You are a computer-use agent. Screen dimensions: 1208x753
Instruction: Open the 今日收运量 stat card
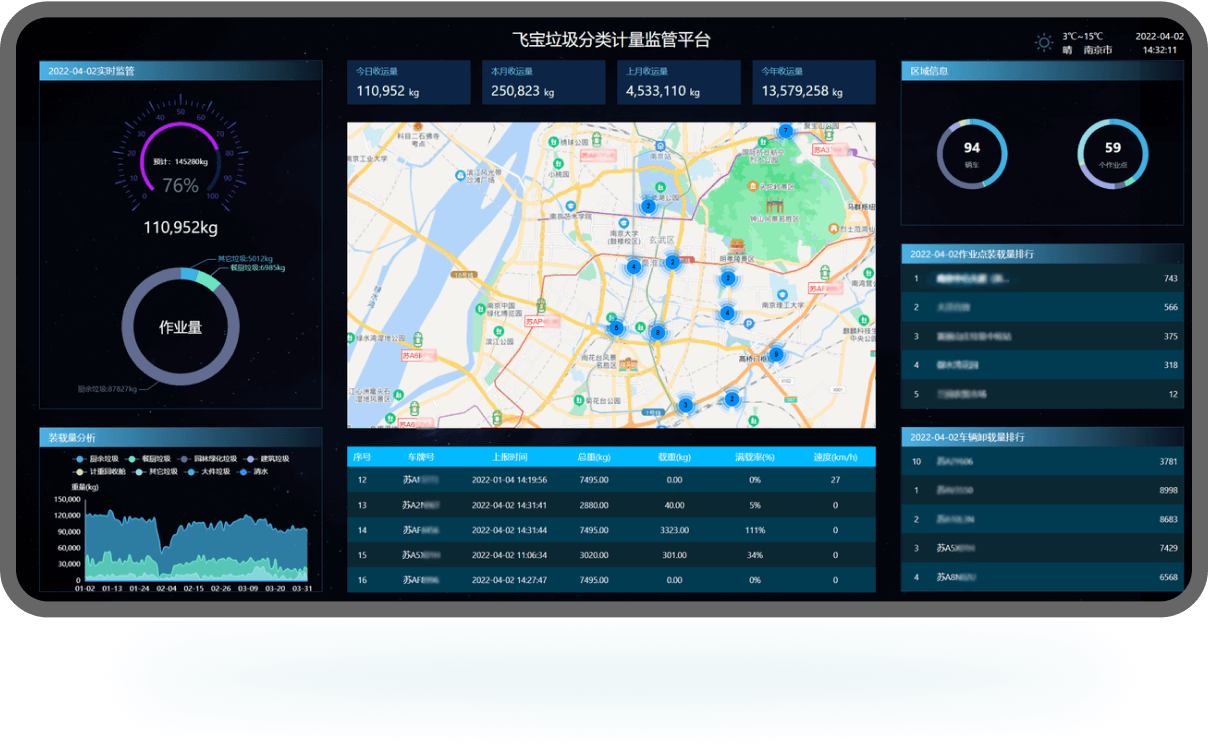coord(409,82)
